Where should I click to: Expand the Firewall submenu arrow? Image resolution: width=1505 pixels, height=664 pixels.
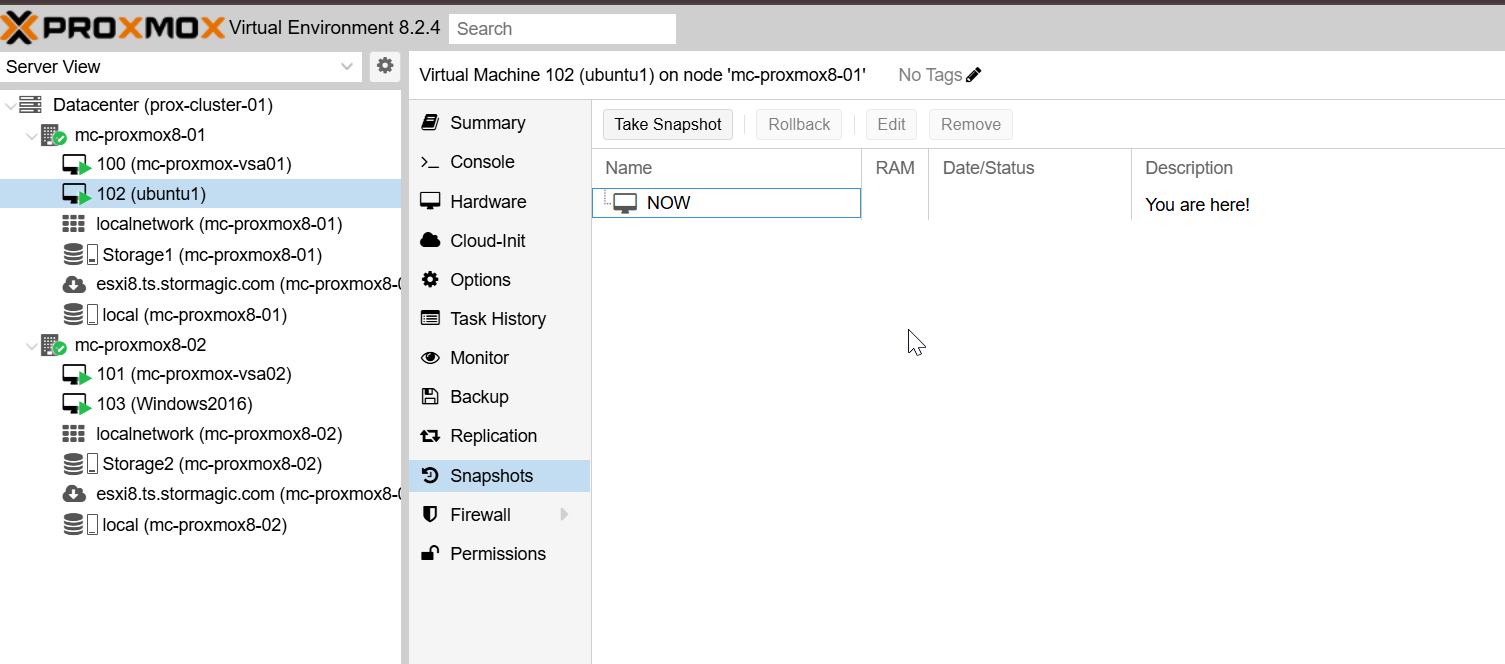pyautogui.click(x=564, y=514)
